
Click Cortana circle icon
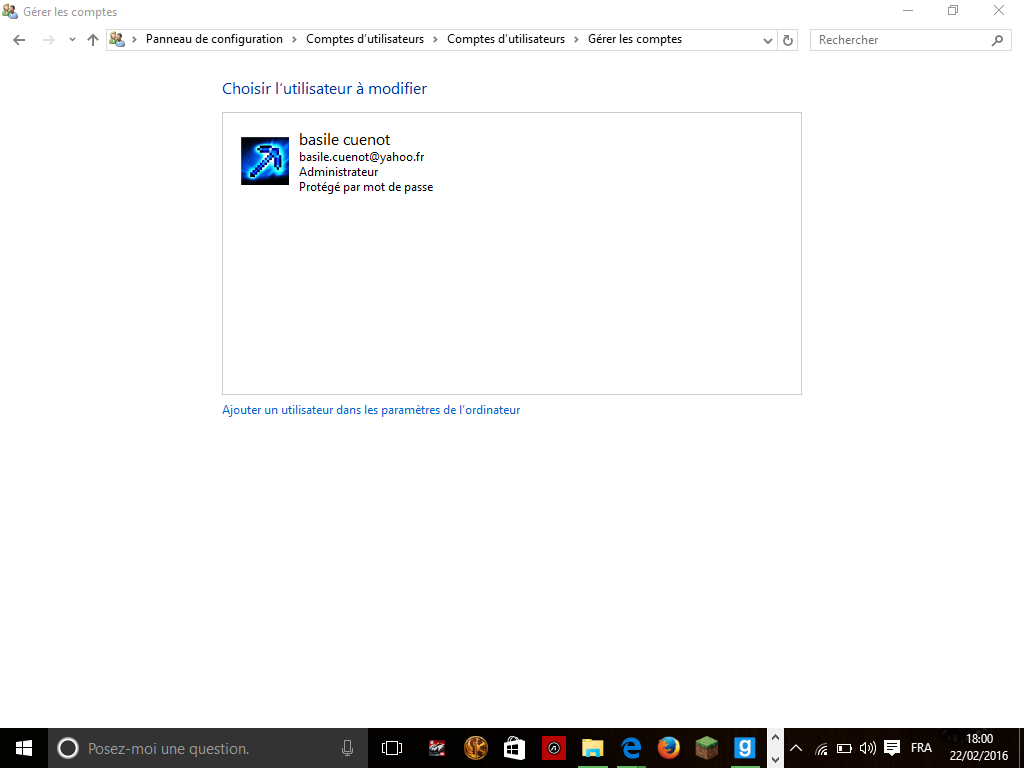pos(68,748)
